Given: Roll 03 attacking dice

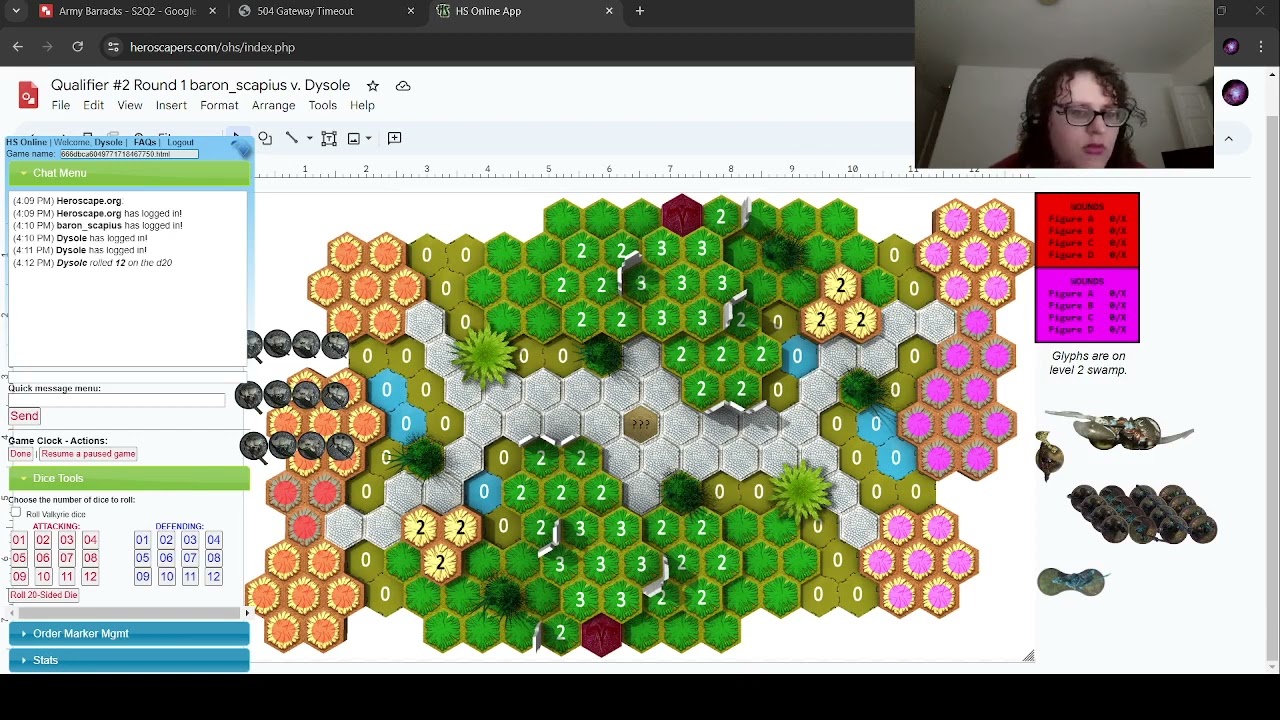Looking at the screenshot, I should [66, 540].
